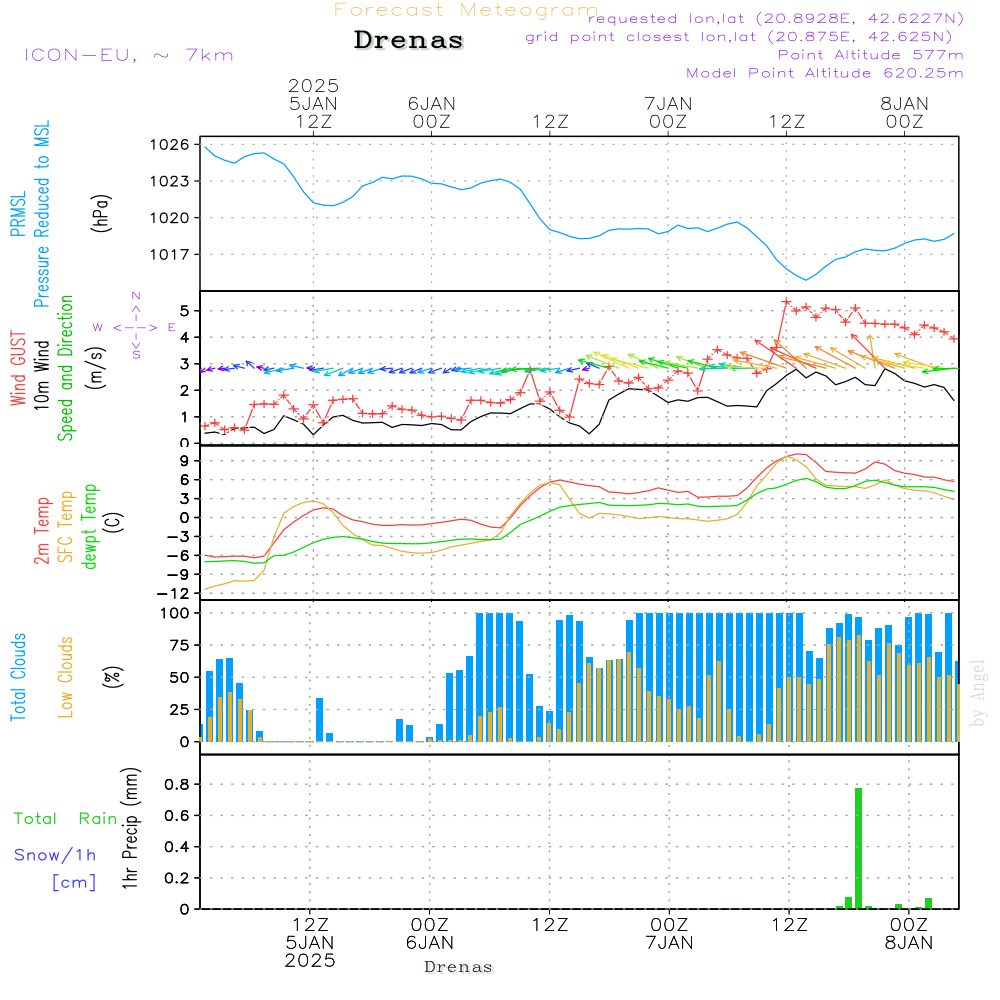Click the '10m Wind' legend label
Image resolution: width=1000 pixels, height=1000 pixels.
tap(41, 375)
